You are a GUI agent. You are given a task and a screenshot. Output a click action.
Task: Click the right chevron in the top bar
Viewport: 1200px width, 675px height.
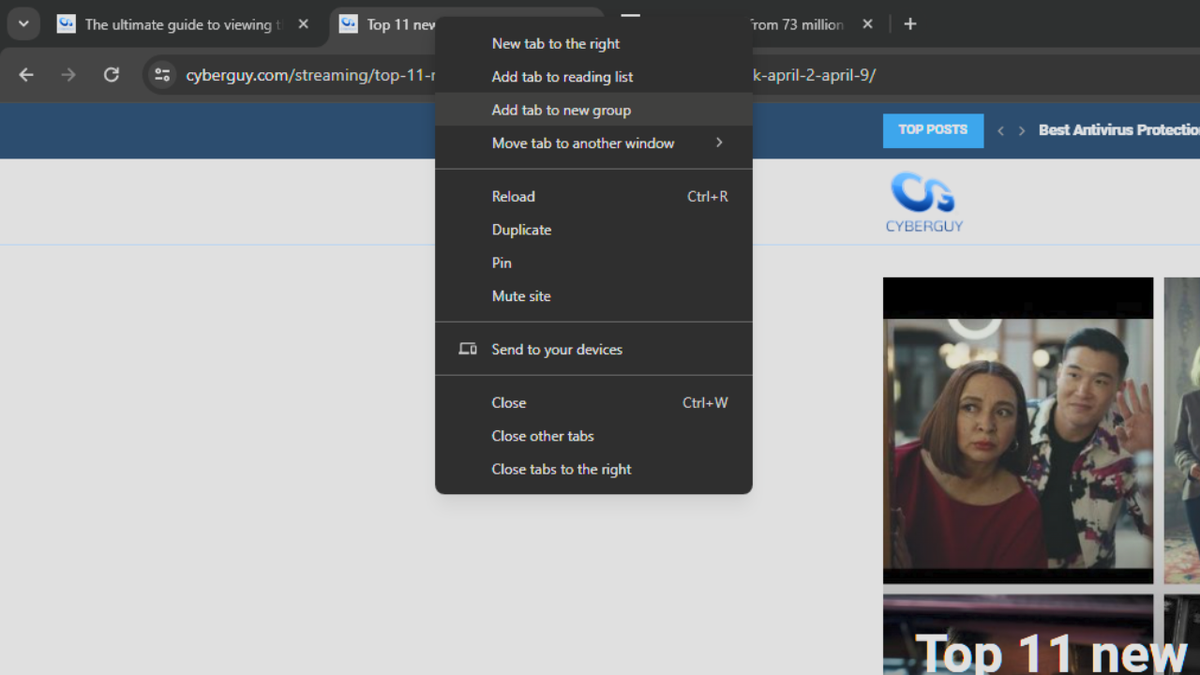click(x=1021, y=130)
